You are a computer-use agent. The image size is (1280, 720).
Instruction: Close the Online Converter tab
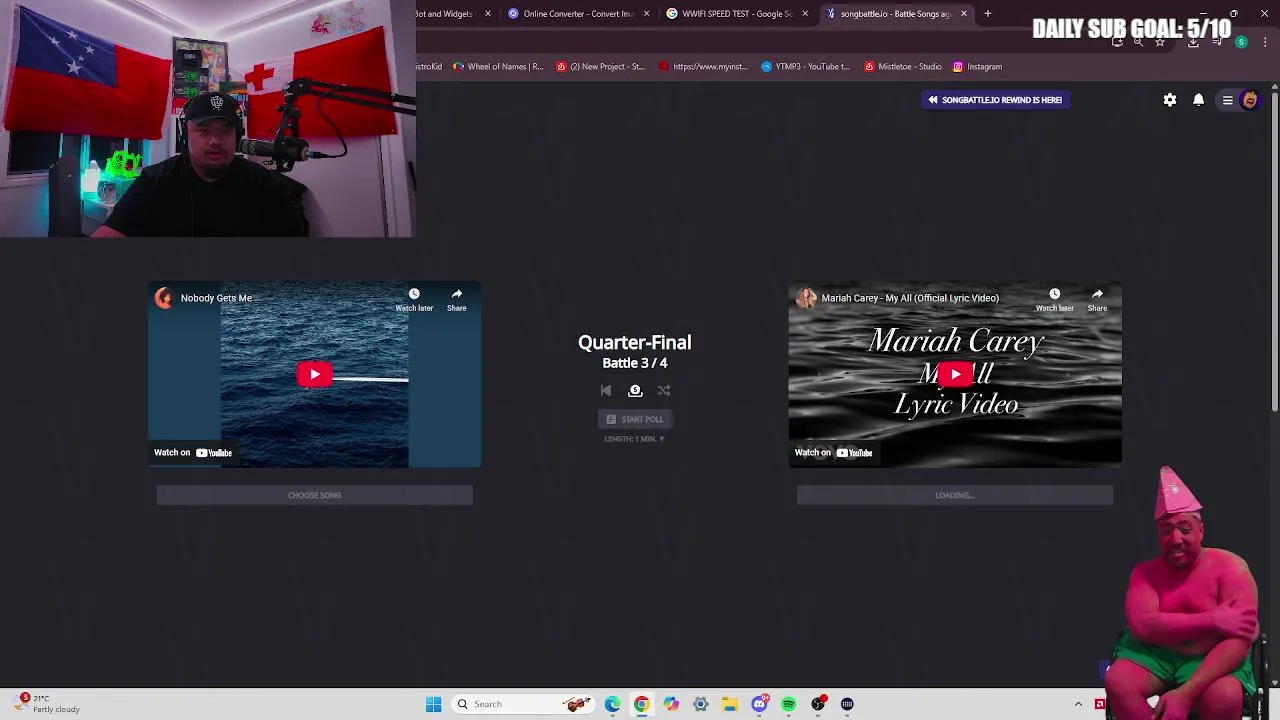[x=646, y=14]
